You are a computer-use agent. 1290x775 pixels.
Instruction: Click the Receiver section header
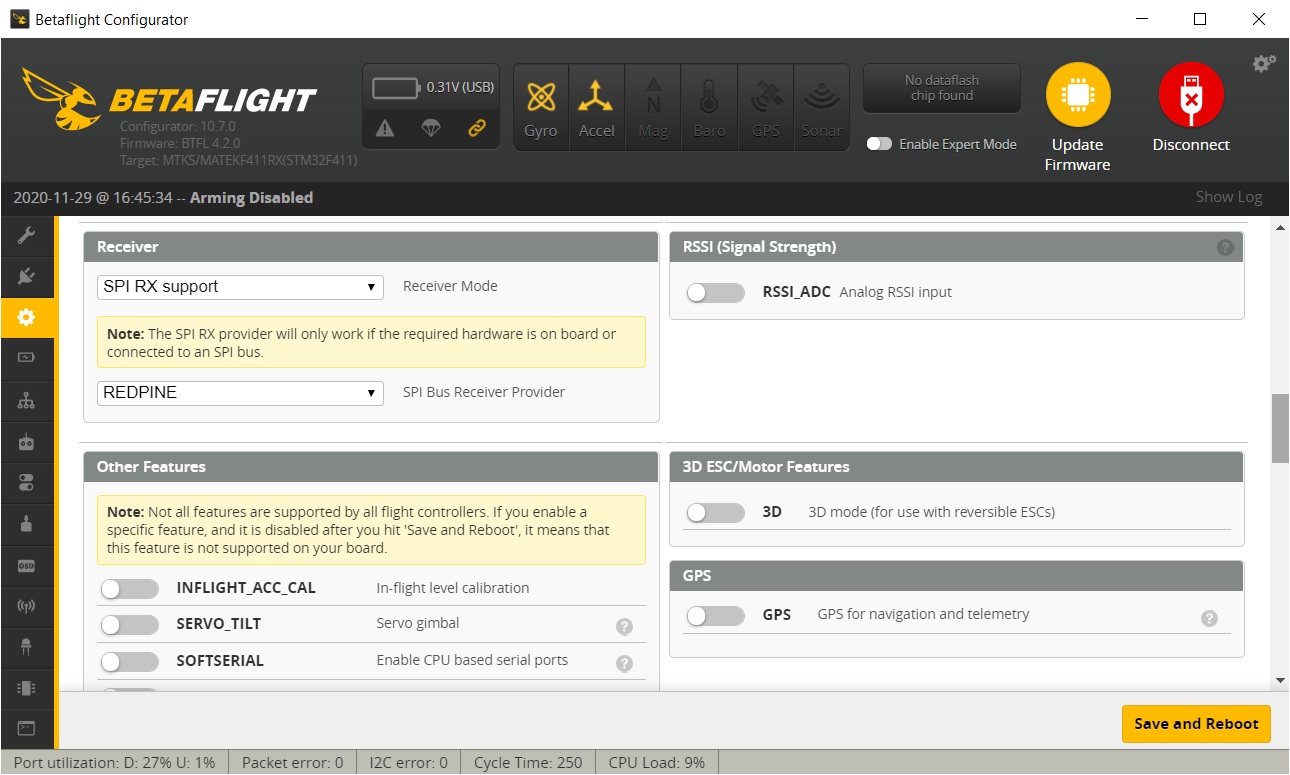pyautogui.click(x=371, y=247)
